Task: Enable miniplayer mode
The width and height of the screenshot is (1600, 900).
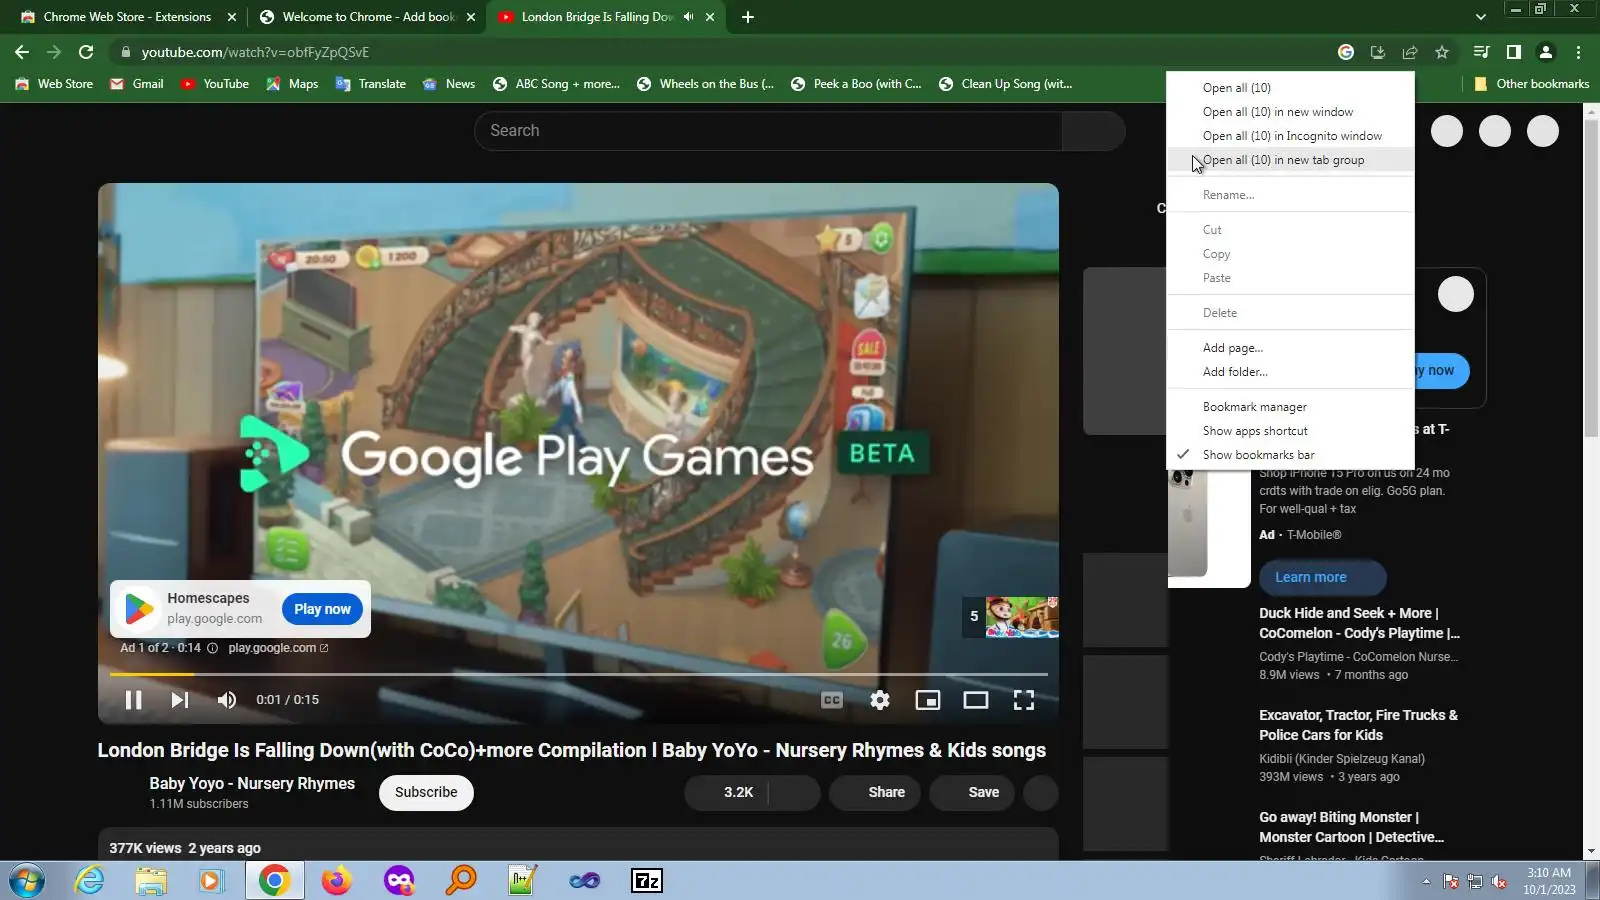Action: tap(928, 700)
